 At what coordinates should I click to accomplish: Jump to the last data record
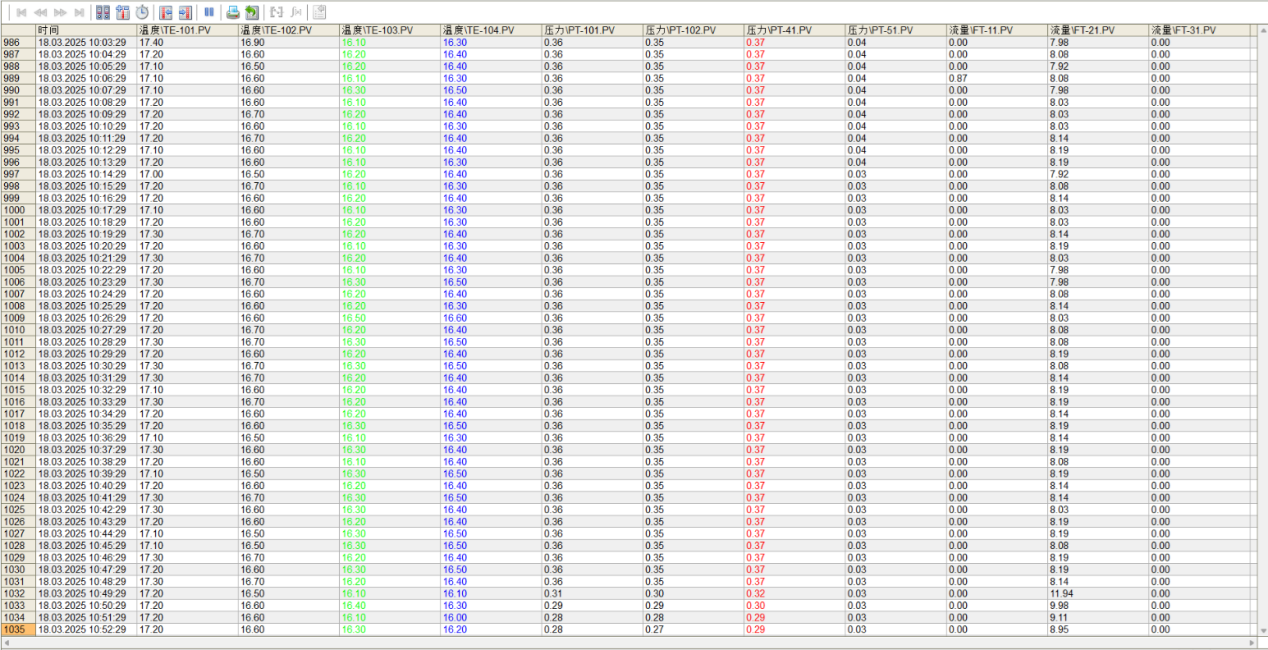tap(79, 13)
